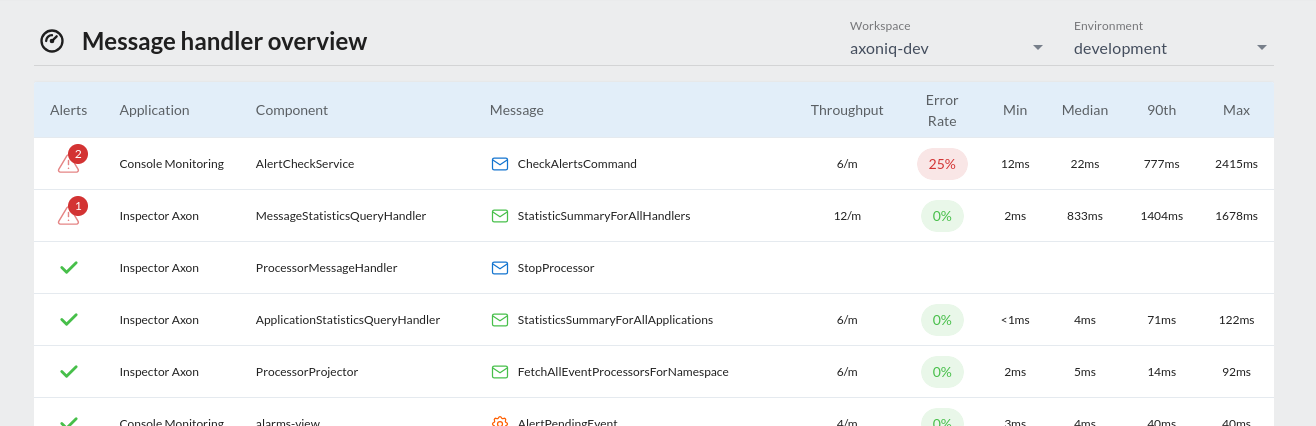
Task: Click the AlertCheckService component cell
Action: (x=305, y=164)
